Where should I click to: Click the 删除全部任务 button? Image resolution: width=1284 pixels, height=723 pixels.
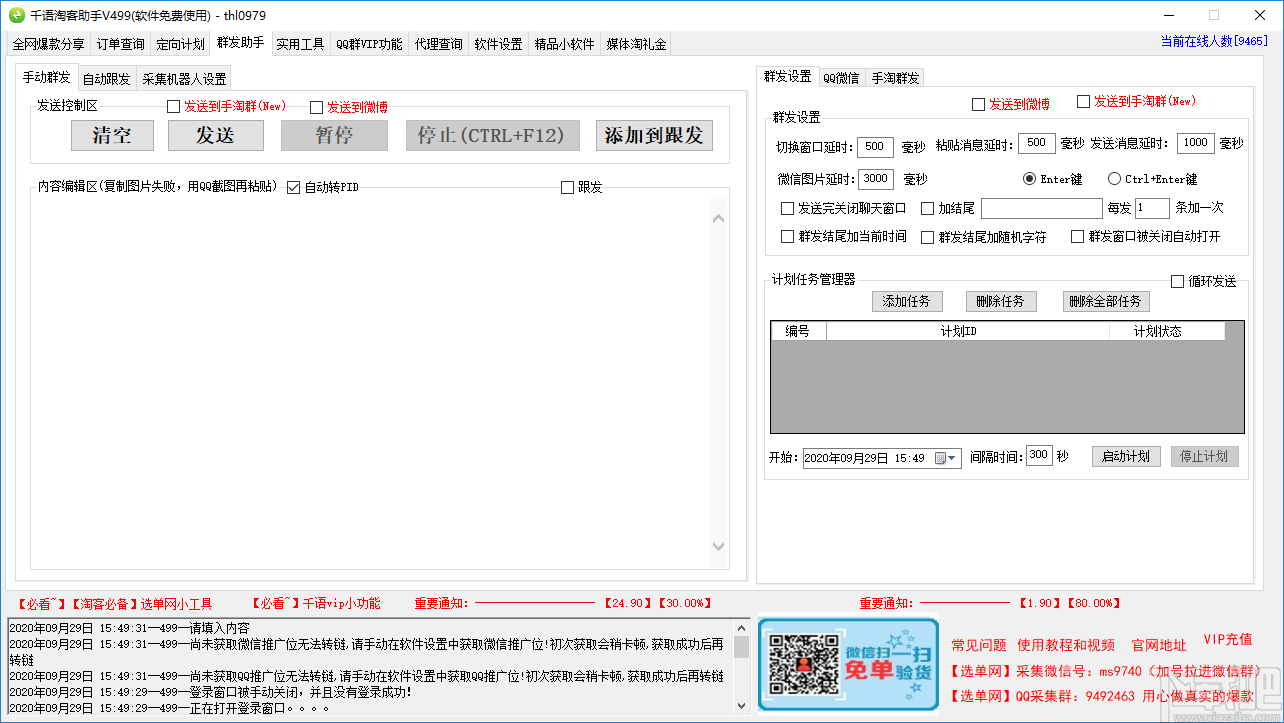coord(1105,301)
